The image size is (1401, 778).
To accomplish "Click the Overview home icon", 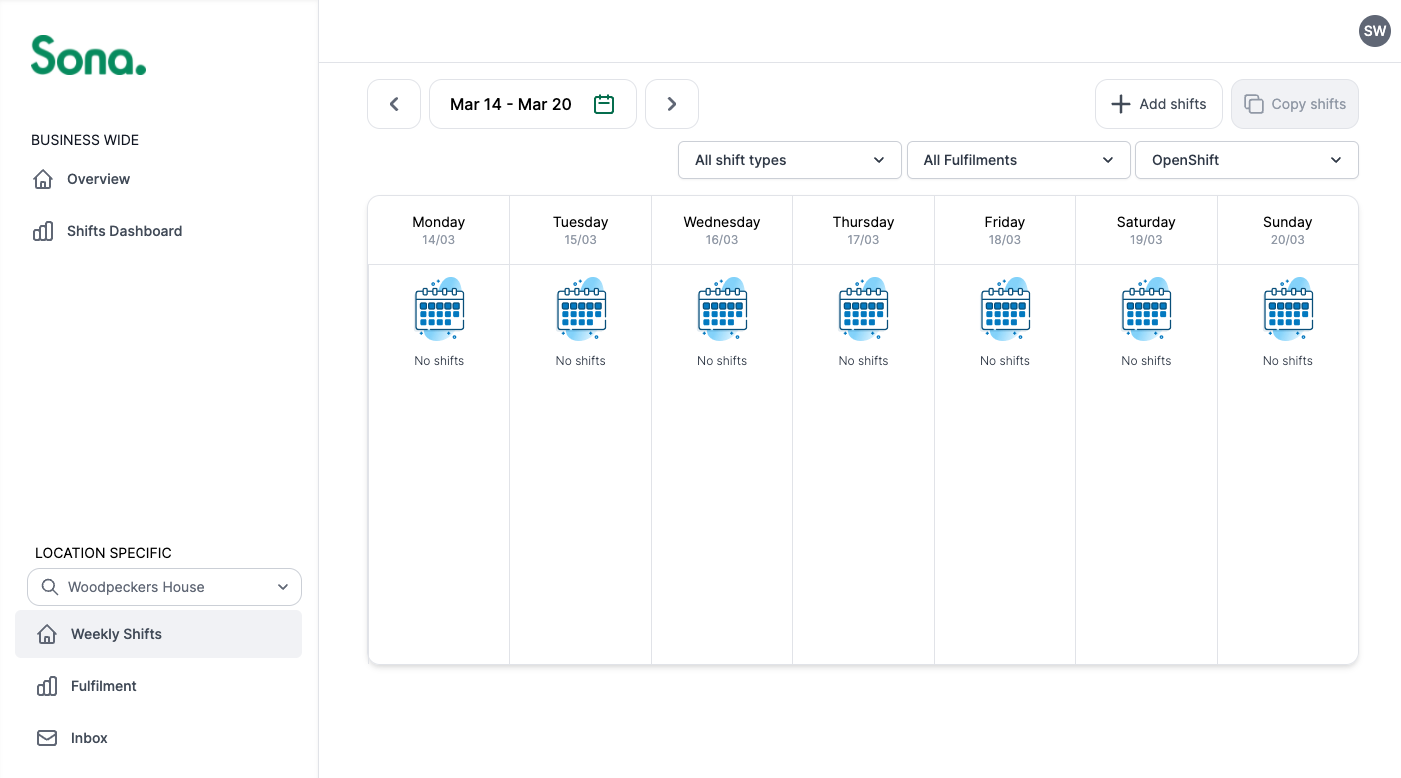I will tap(43, 179).
